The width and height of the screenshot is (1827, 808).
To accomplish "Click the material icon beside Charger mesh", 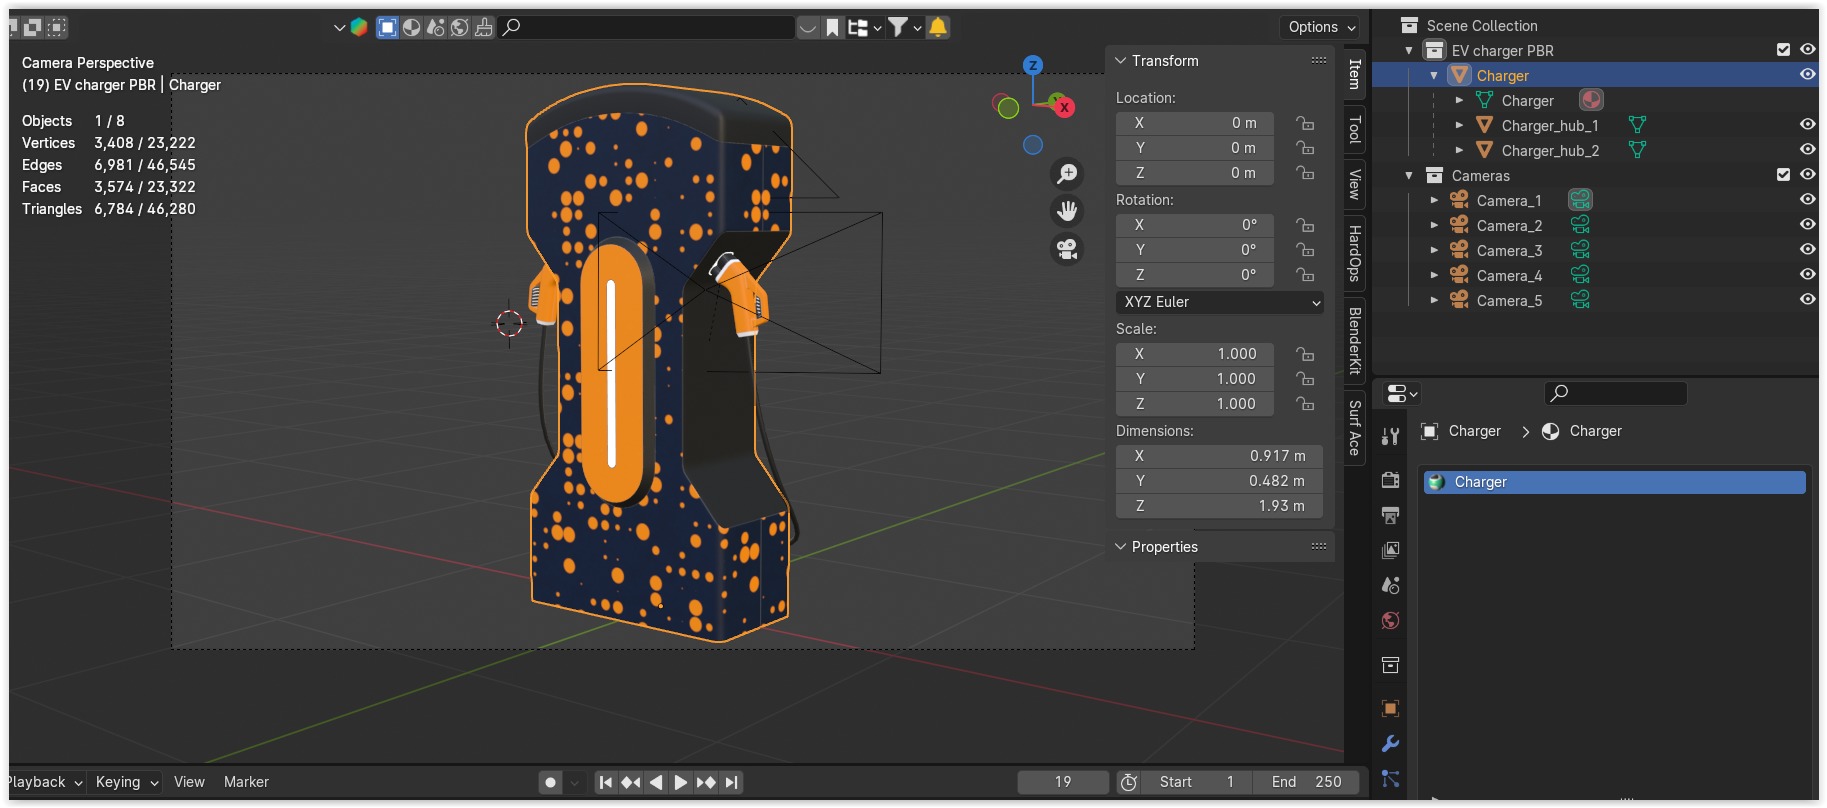I will click(1591, 100).
